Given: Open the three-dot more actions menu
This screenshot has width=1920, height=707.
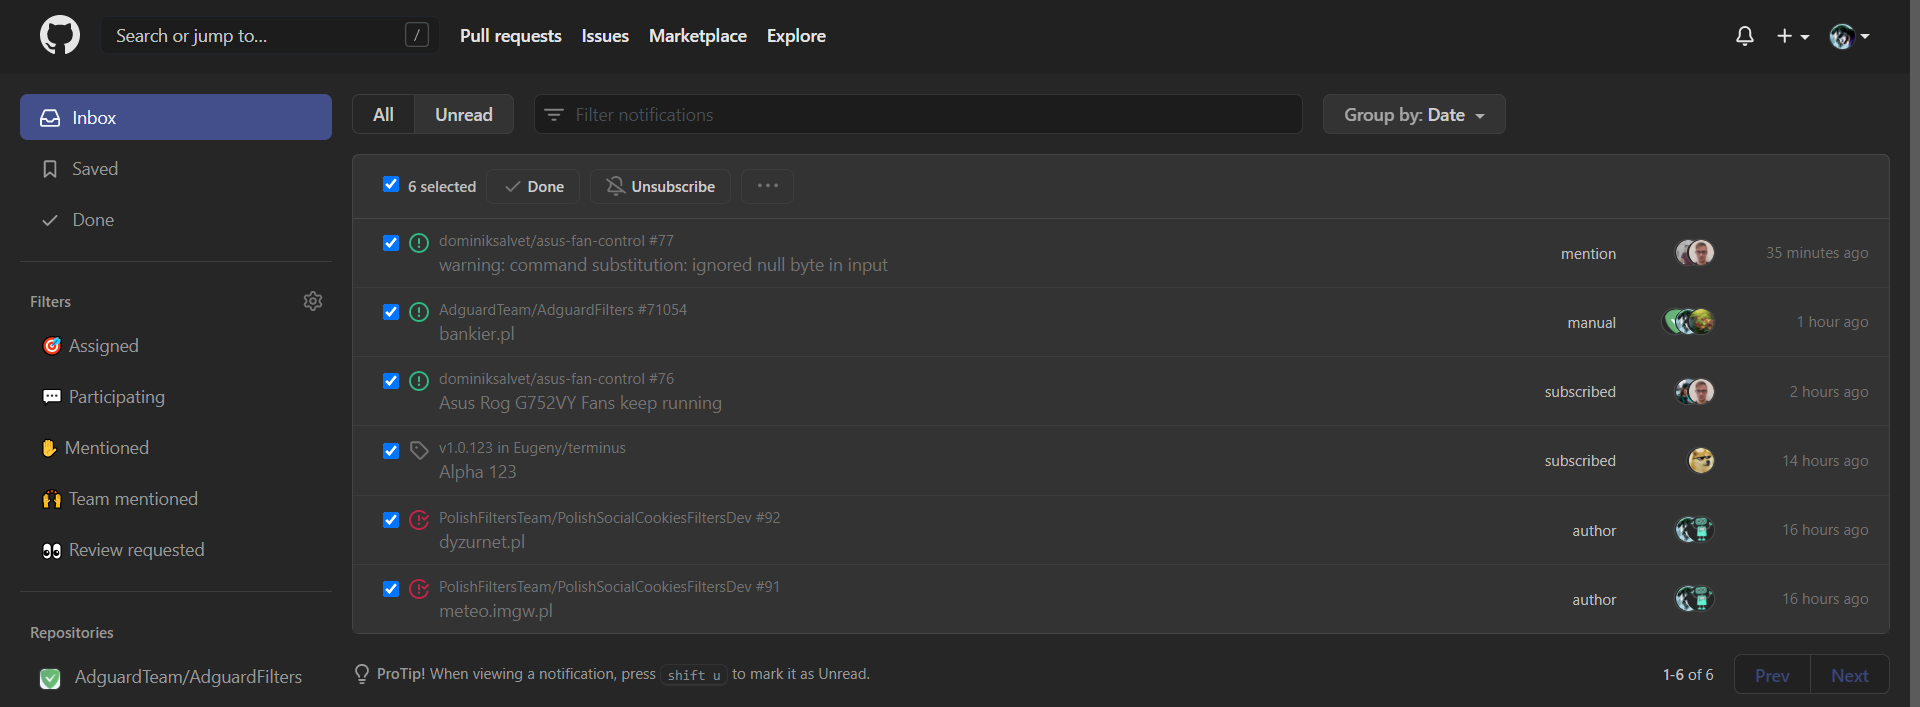Looking at the screenshot, I should click(767, 186).
